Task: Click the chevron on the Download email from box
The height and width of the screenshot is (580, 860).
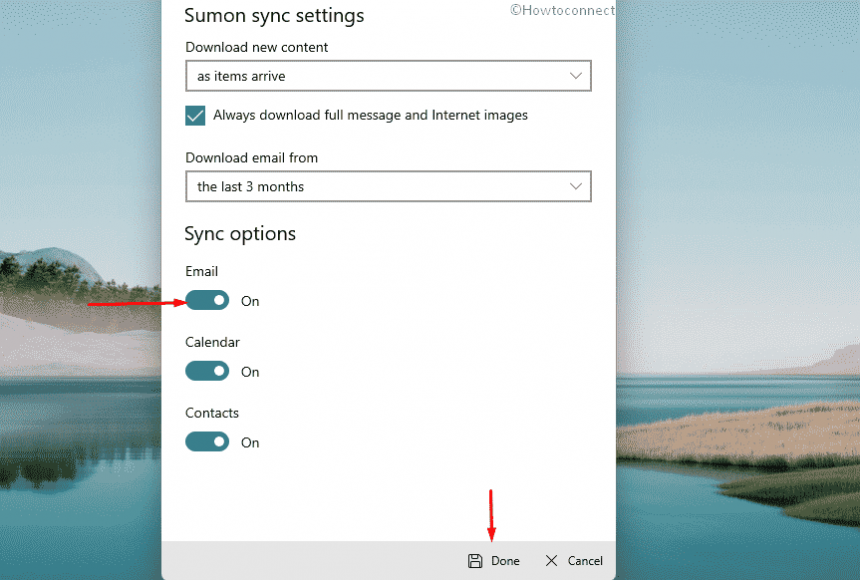Action: [x=577, y=186]
